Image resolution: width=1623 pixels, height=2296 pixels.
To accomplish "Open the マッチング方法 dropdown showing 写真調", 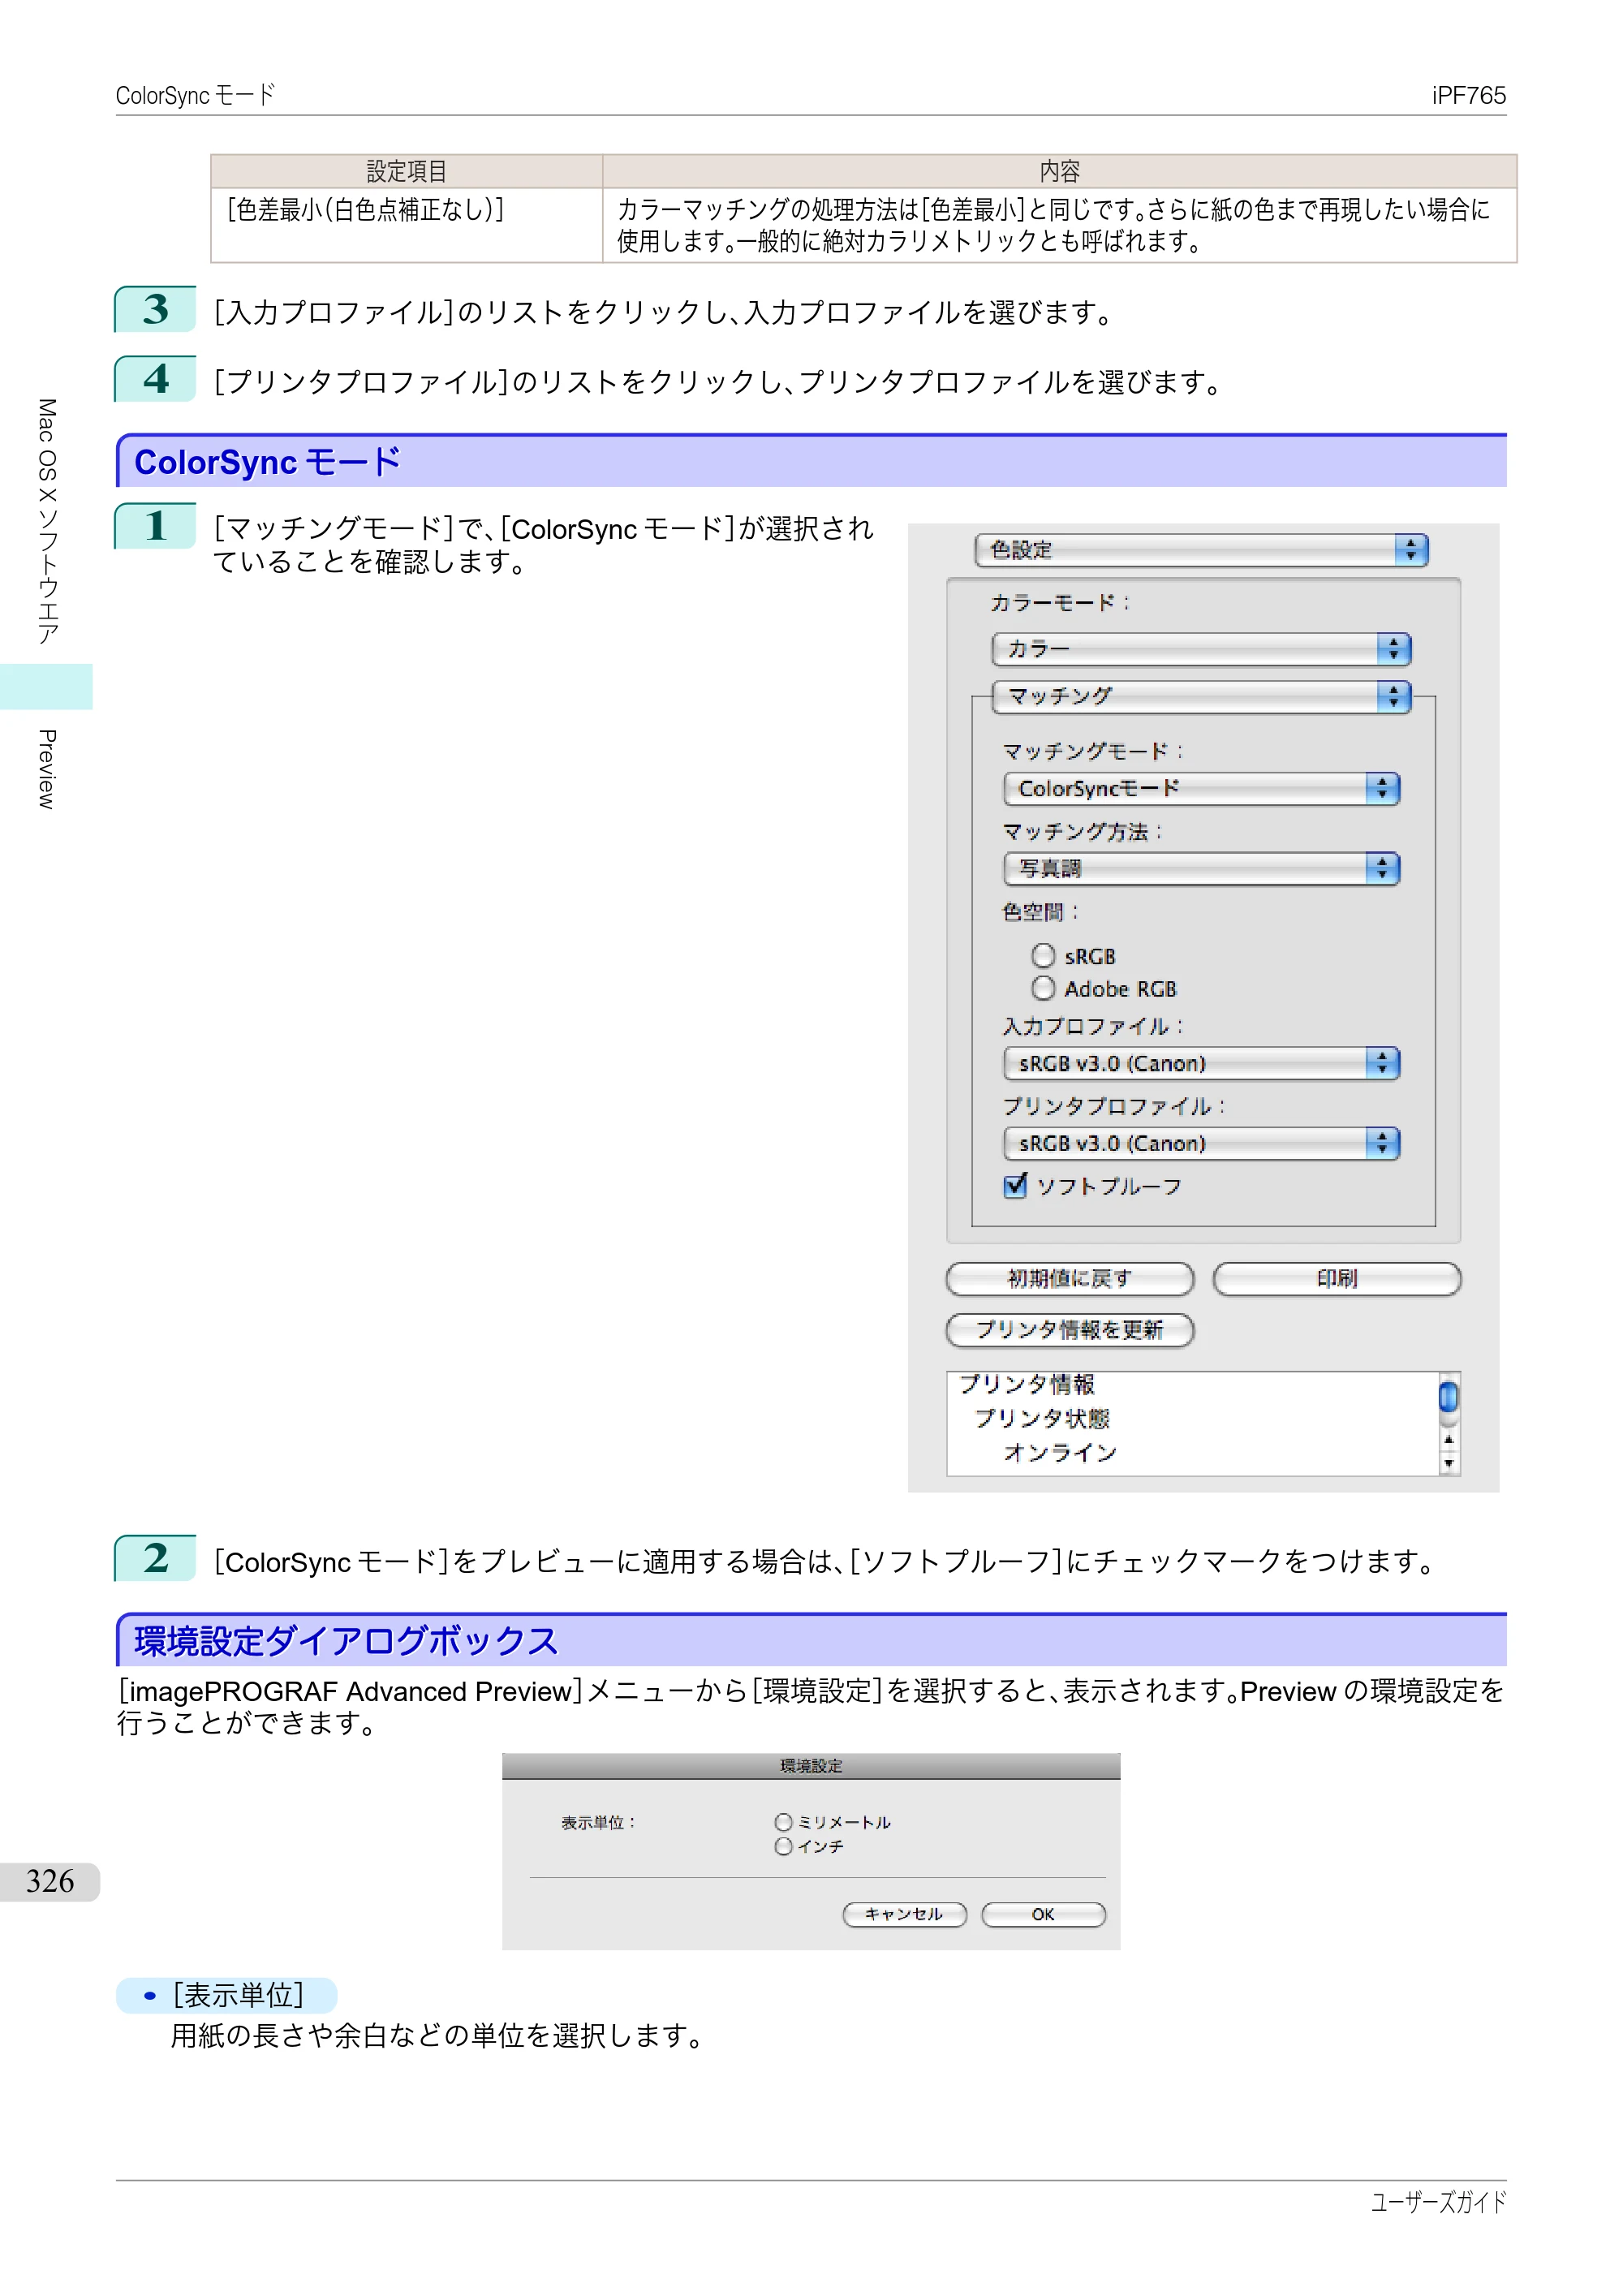I will pos(1201,868).
